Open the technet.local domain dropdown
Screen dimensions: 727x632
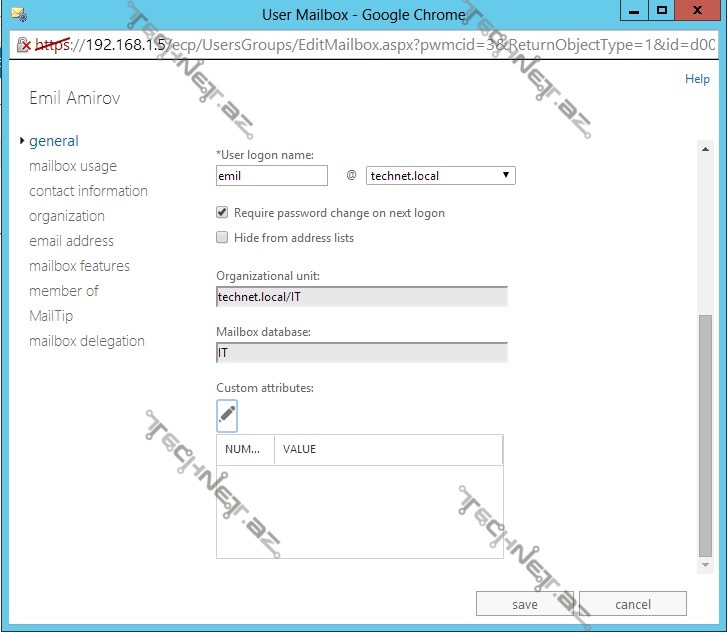tap(440, 176)
